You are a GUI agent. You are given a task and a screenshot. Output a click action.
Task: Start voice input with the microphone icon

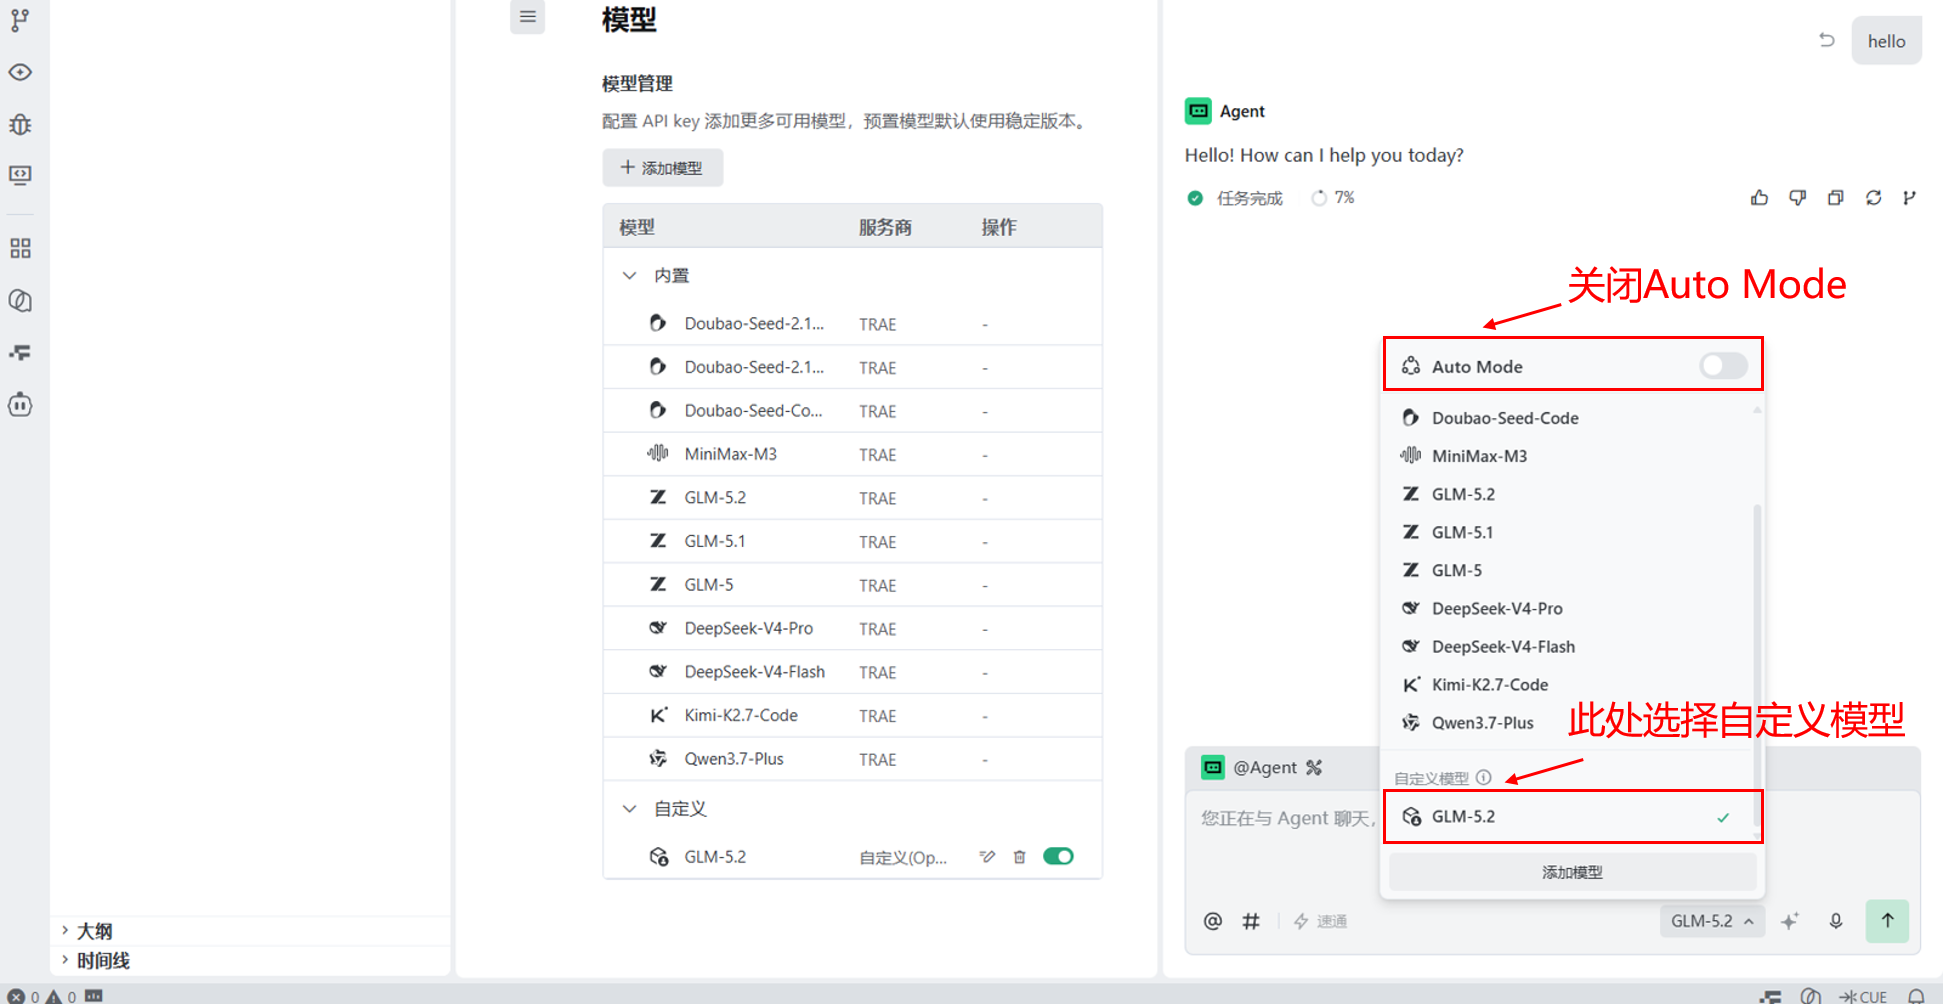click(1836, 921)
